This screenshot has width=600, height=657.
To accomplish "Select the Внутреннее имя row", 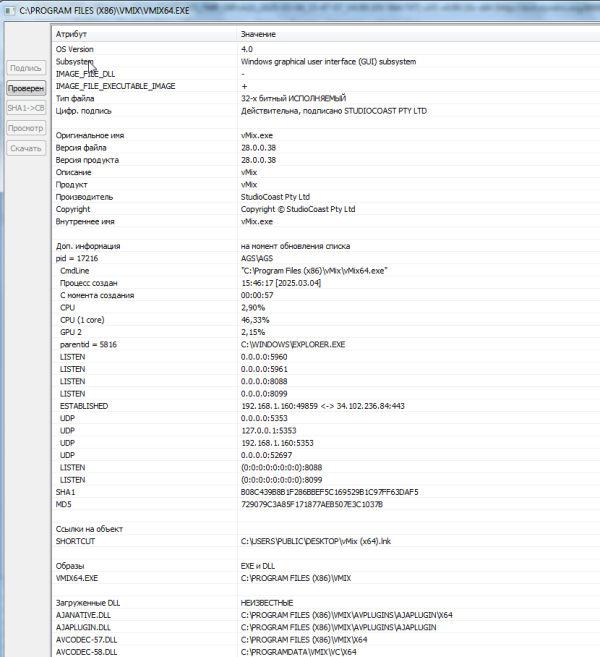I will 326,221.
